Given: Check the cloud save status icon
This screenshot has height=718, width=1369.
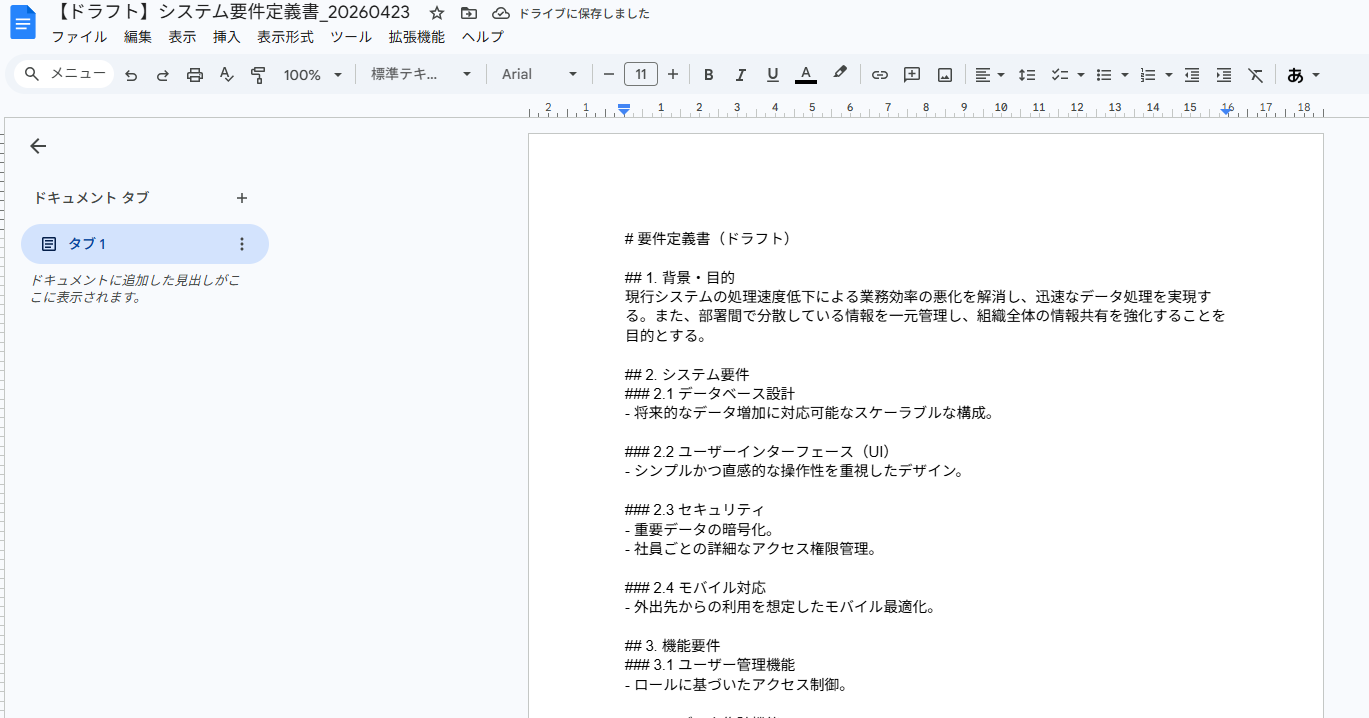Looking at the screenshot, I should pyautogui.click(x=501, y=13).
